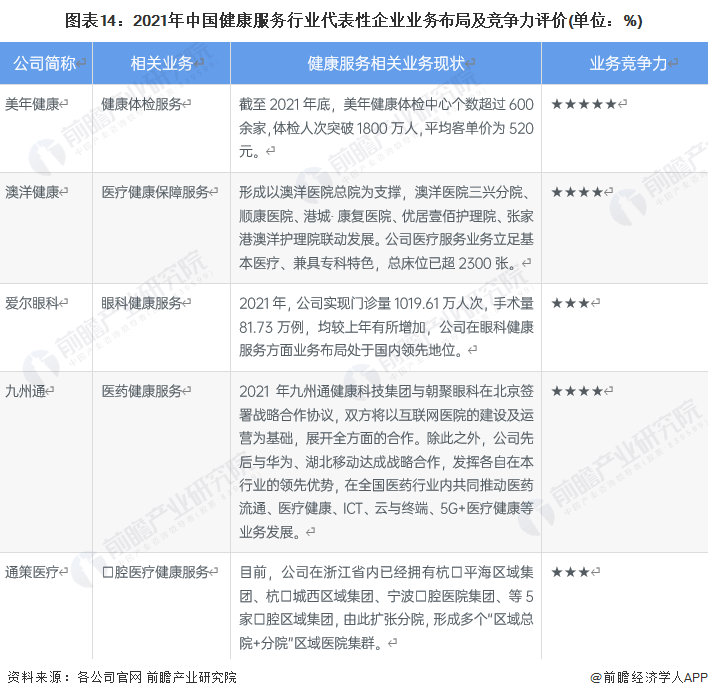This screenshot has height=698, width=708.
Task: Click the '眼科健康服务' business cell
Action: point(142,303)
